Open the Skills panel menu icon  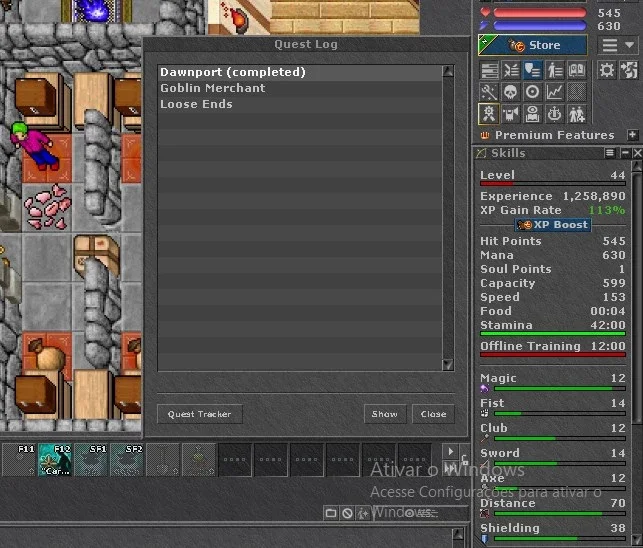[610, 153]
